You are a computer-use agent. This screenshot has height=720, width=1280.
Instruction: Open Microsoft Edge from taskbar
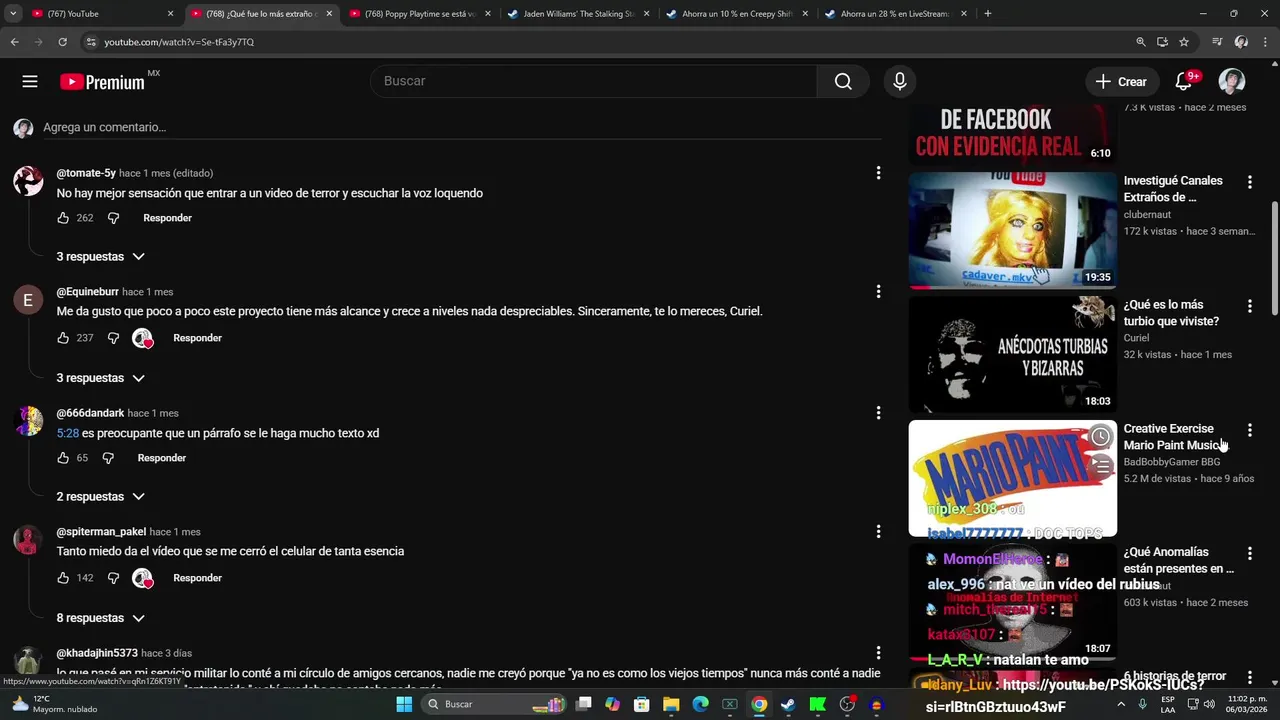point(701,704)
